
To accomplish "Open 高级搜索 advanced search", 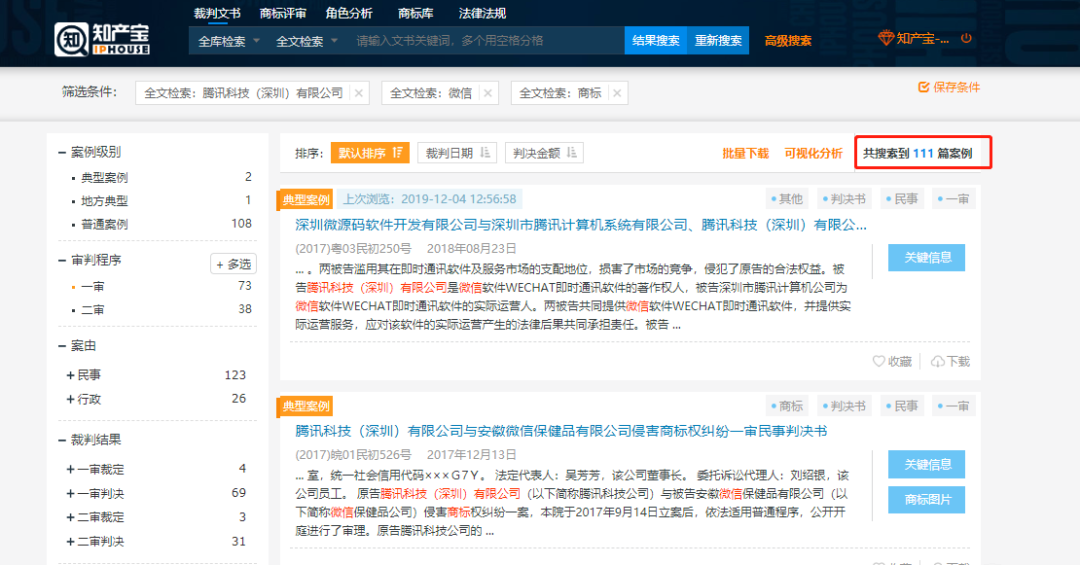I will [x=788, y=41].
